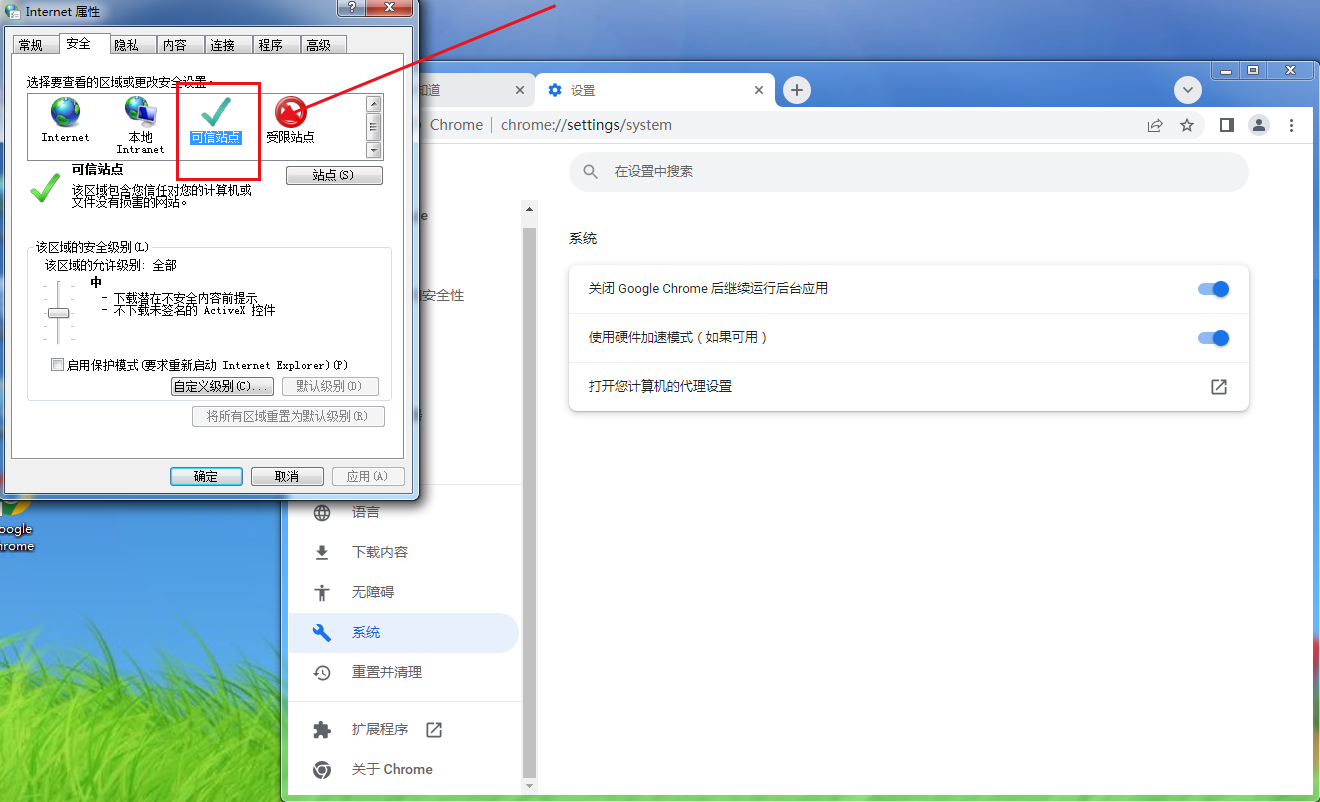Click the accessibility icon beside 无障碍
This screenshot has height=802, width=1320.
pos(322,593)
